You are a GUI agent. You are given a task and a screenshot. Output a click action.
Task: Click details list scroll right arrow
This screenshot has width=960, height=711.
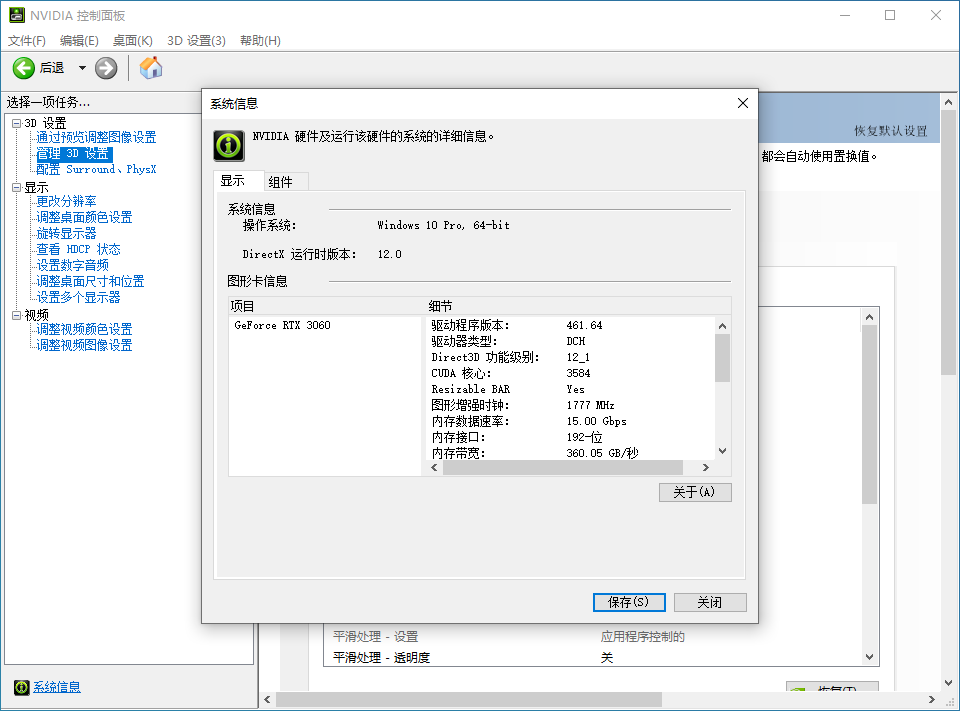[x=705, y=467]
